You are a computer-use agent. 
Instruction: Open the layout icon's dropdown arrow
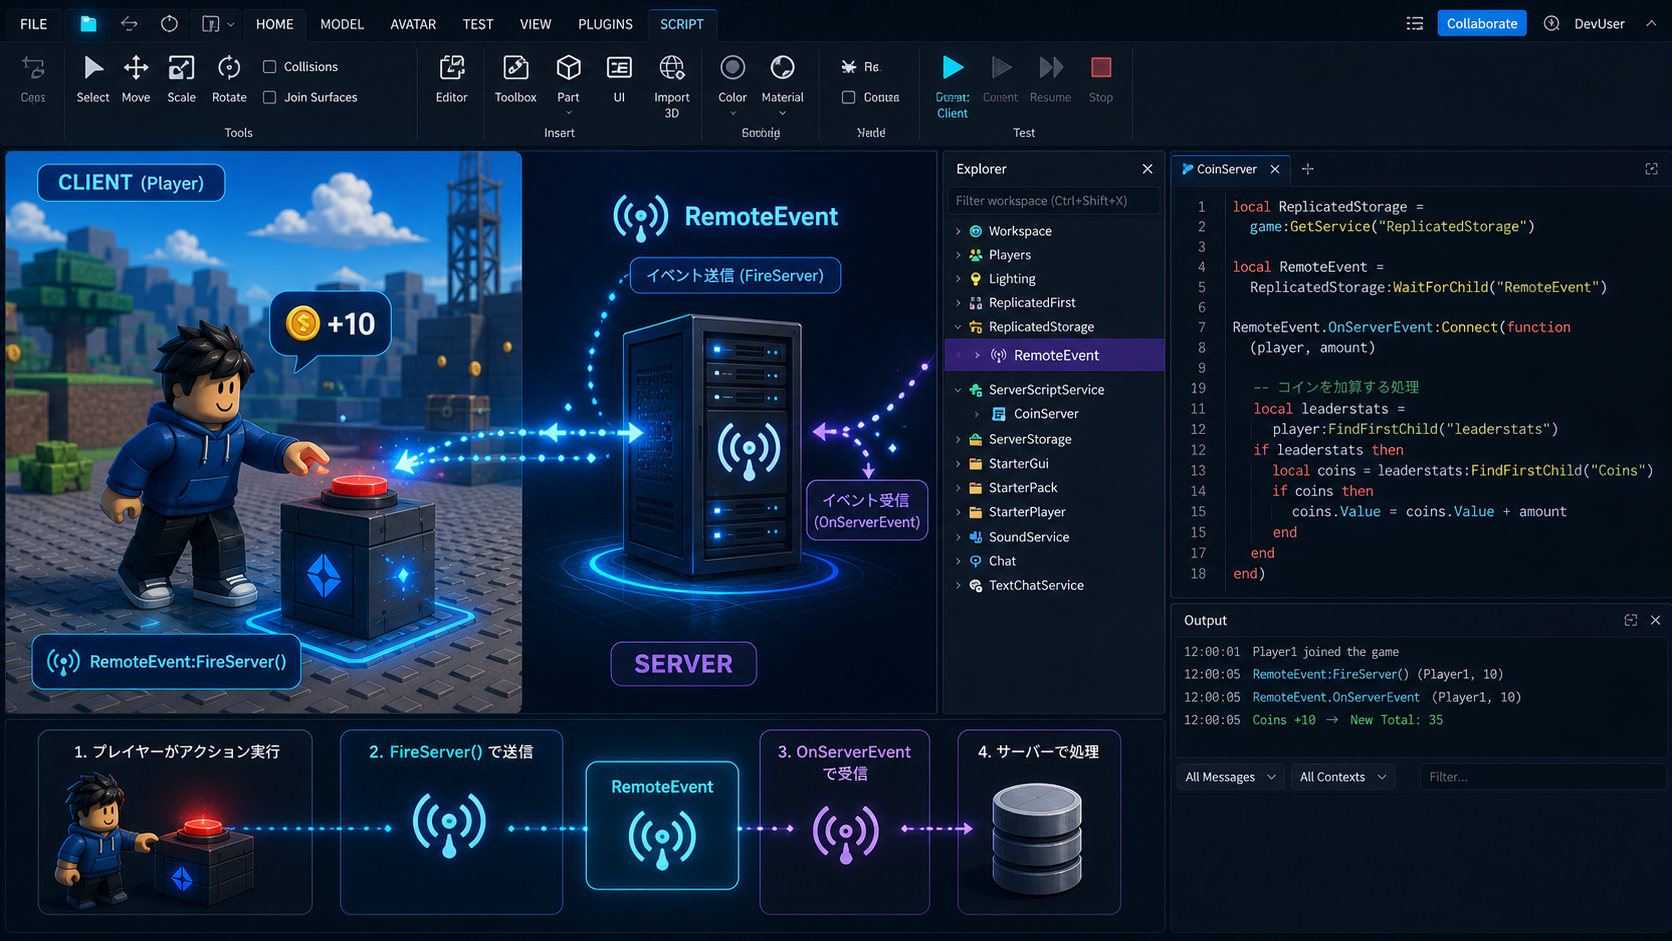point(231,24)
